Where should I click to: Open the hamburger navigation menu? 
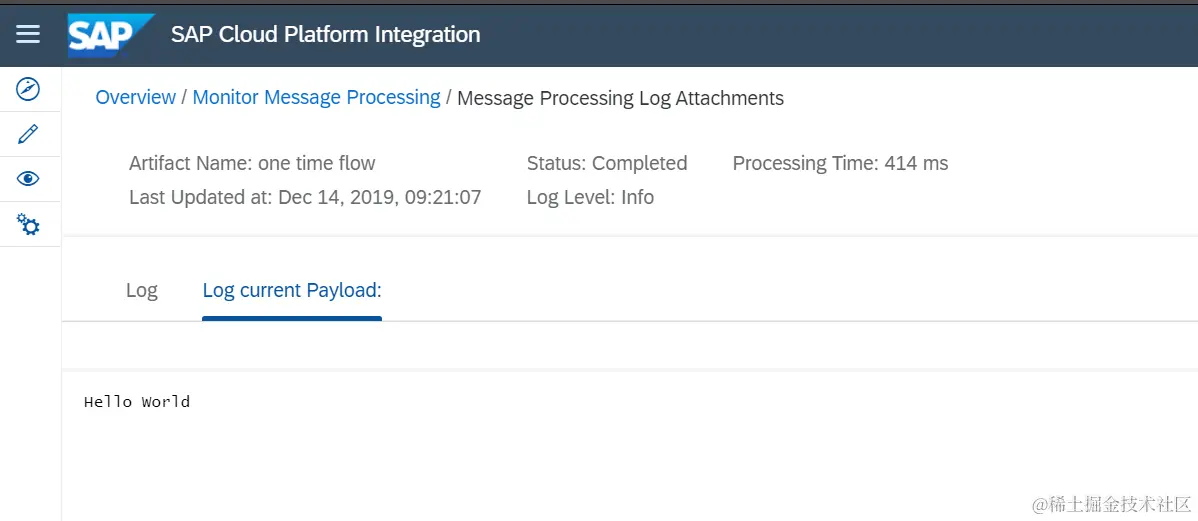[28, 34]
